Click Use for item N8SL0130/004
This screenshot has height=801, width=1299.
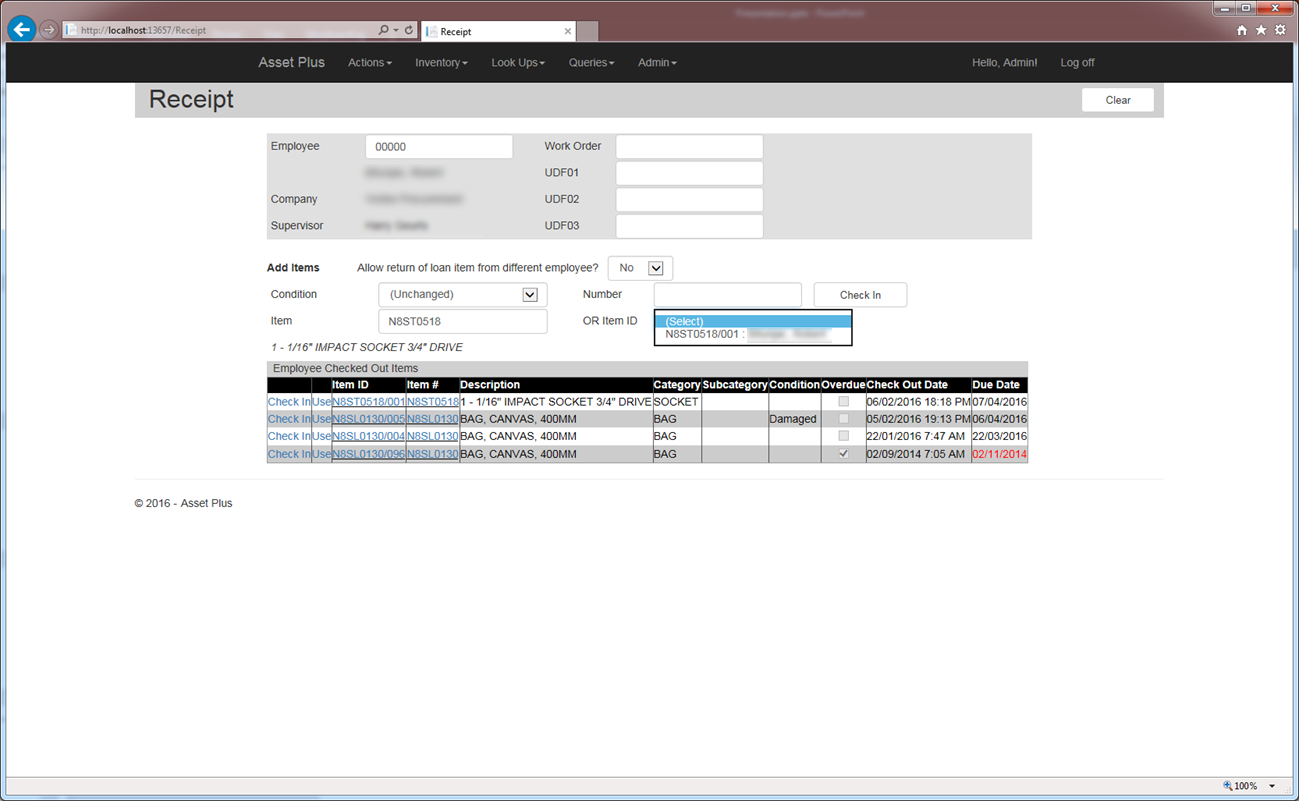click(x=321, y=436)
